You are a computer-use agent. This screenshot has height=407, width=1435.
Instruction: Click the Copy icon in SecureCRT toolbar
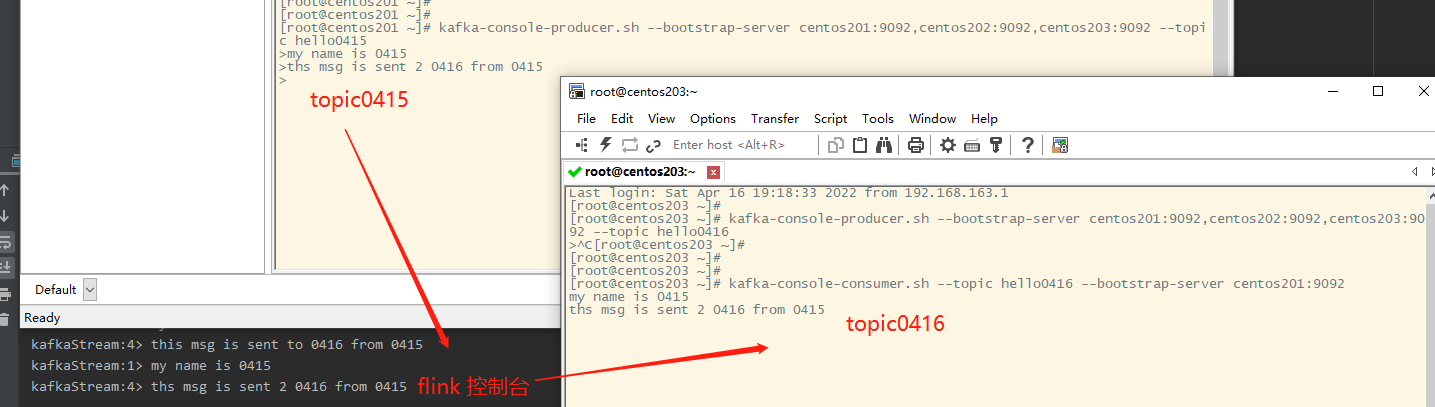836,145
